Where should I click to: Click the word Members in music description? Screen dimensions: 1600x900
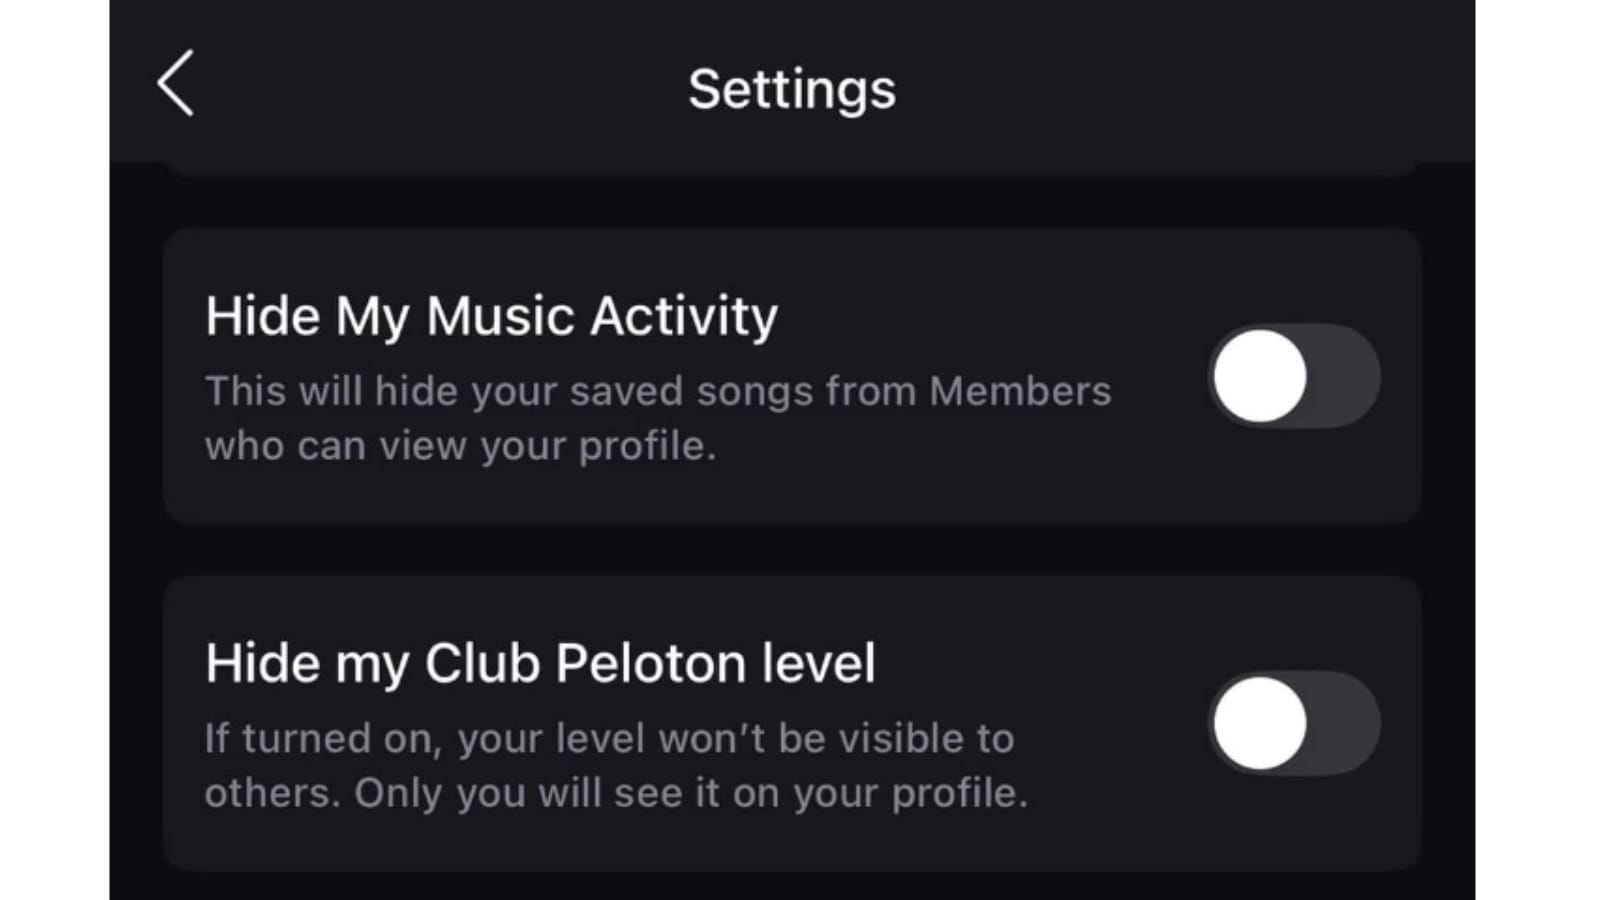click(x=1019, y=392)
